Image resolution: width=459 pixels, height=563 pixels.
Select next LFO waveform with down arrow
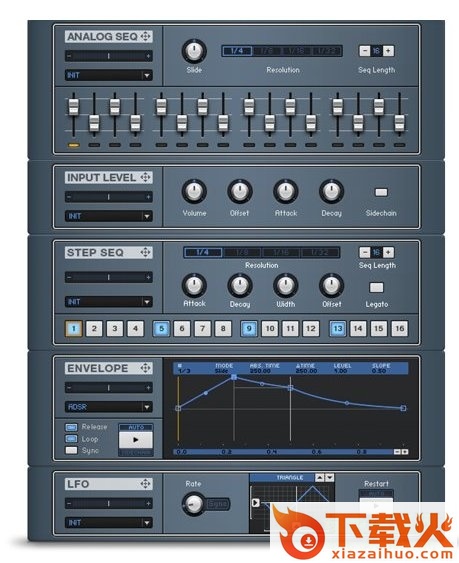point(329,478)
